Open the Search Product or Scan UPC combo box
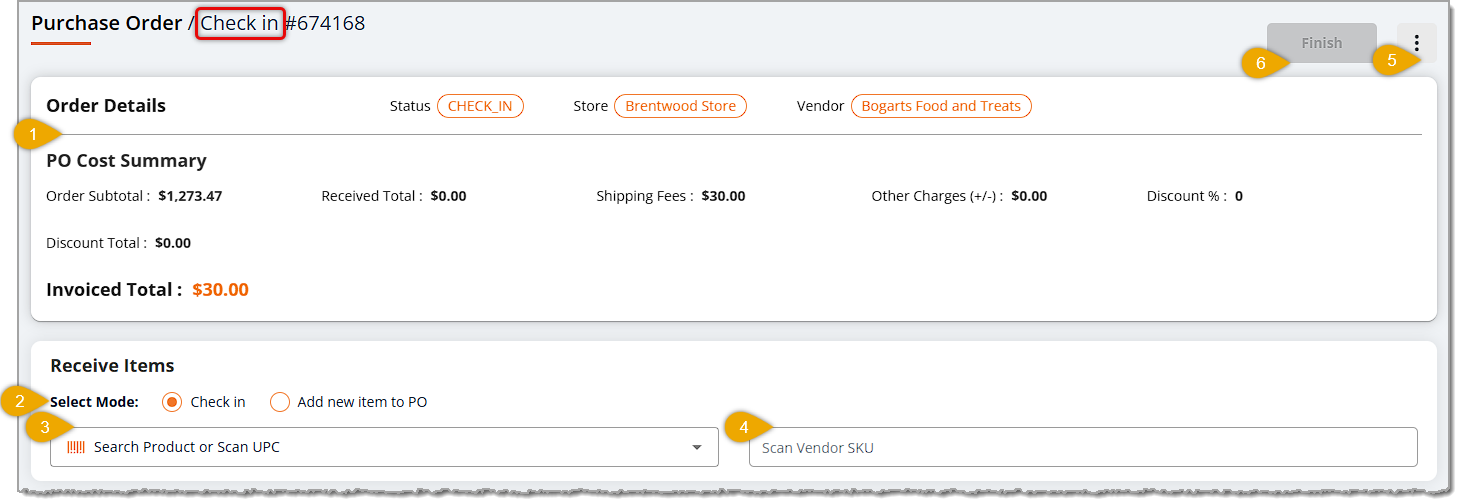The width and height of the screenshot is (1460, 504). [384, 447]
